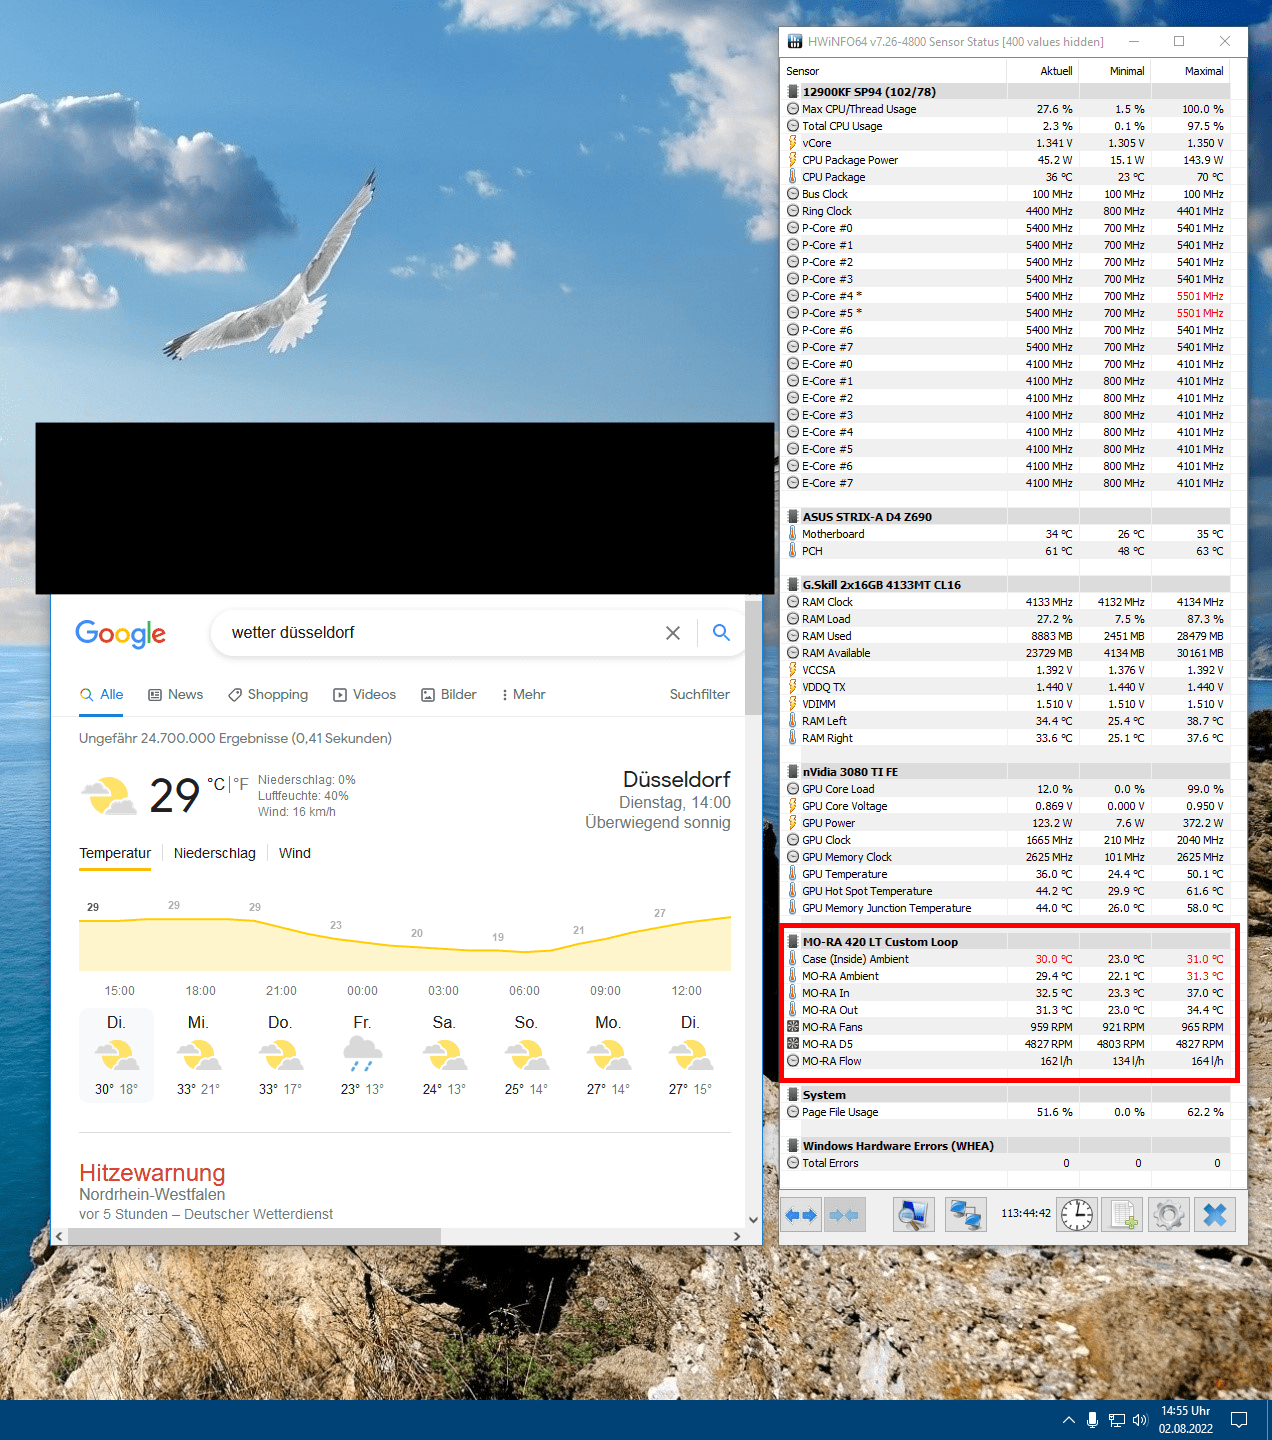This screenshot has height=1440, width=1272.
Task: Click browser horizontal scrollbar thumb
Action: pos(255,1236)
